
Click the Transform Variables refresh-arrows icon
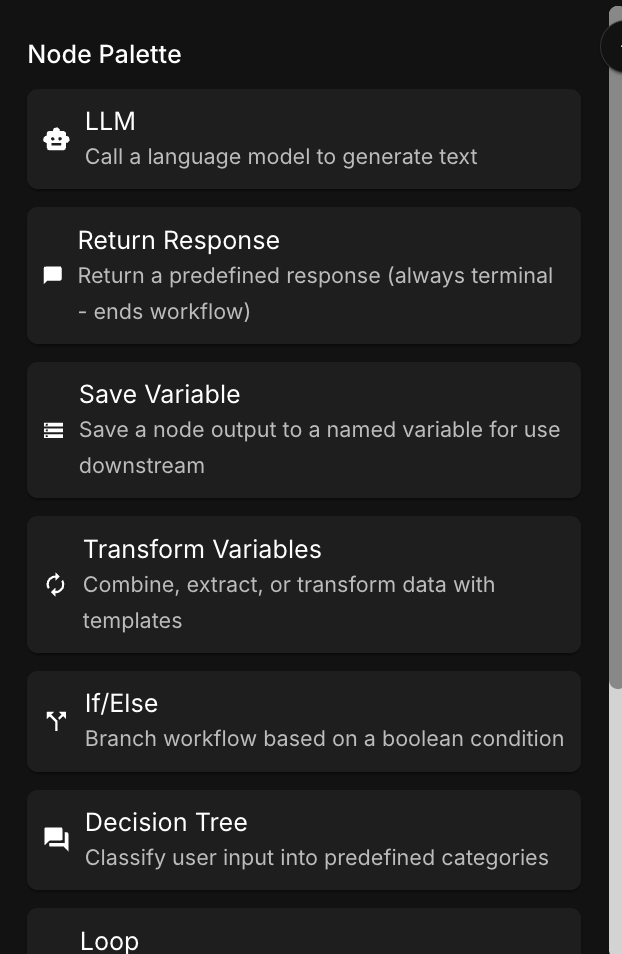(x=56, y=585)
